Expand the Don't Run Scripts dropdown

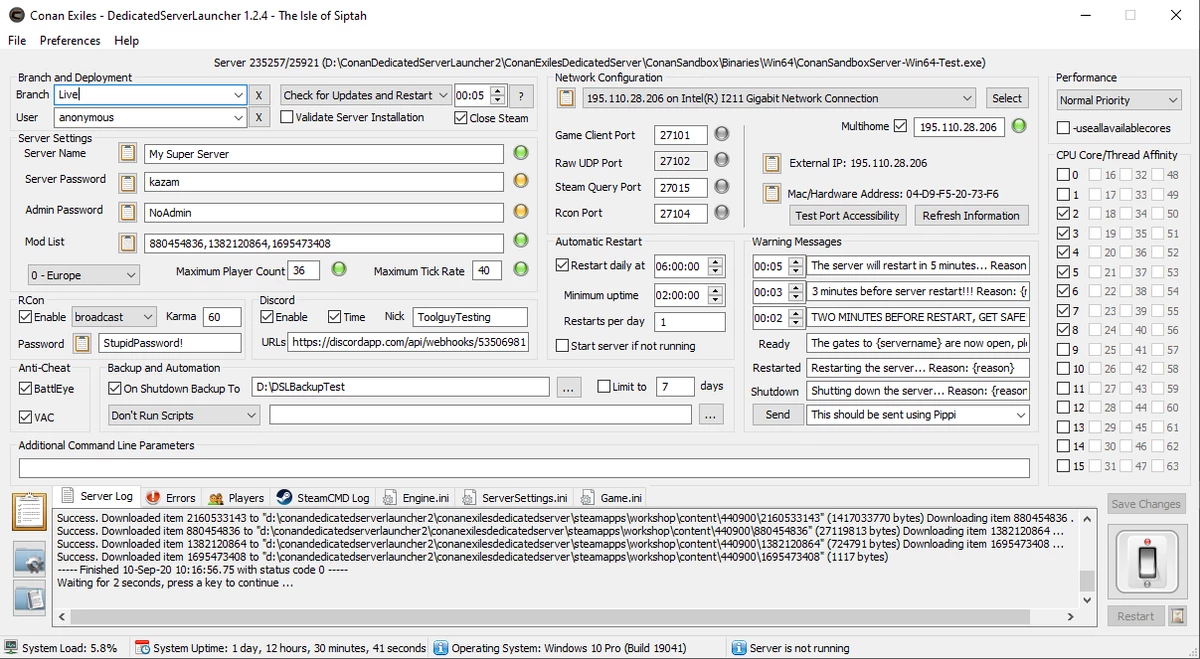tap(183, 415)
